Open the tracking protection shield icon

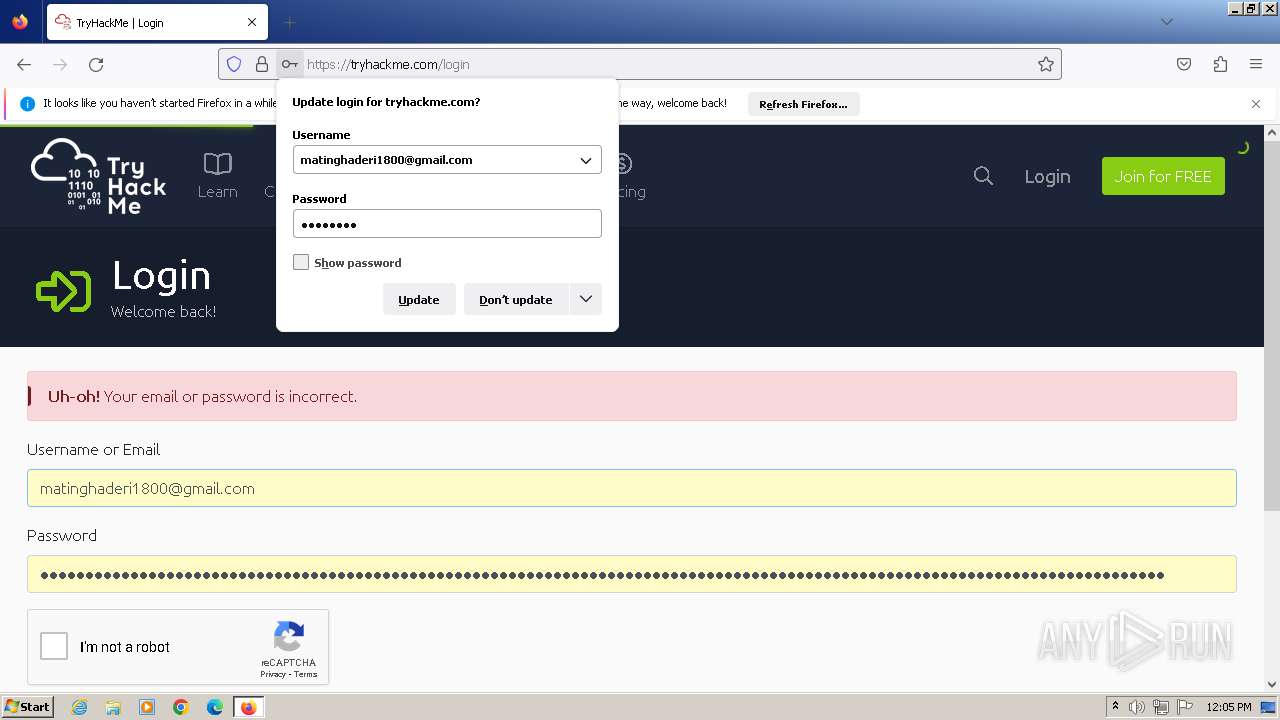234,64
